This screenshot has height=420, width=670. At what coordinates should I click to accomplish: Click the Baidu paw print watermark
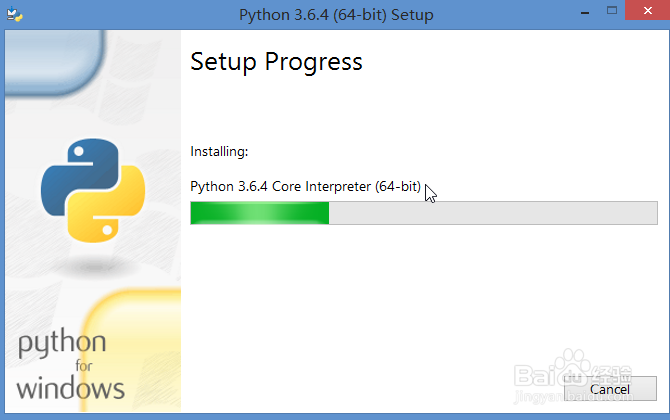coord(573,367)
